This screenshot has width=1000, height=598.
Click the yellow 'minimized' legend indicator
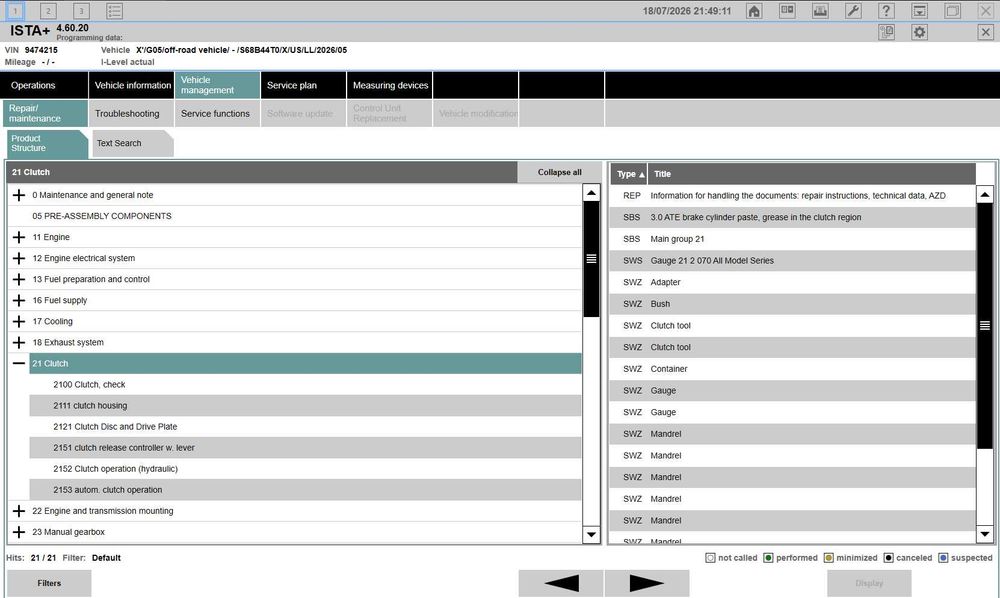tap(828, 558)
